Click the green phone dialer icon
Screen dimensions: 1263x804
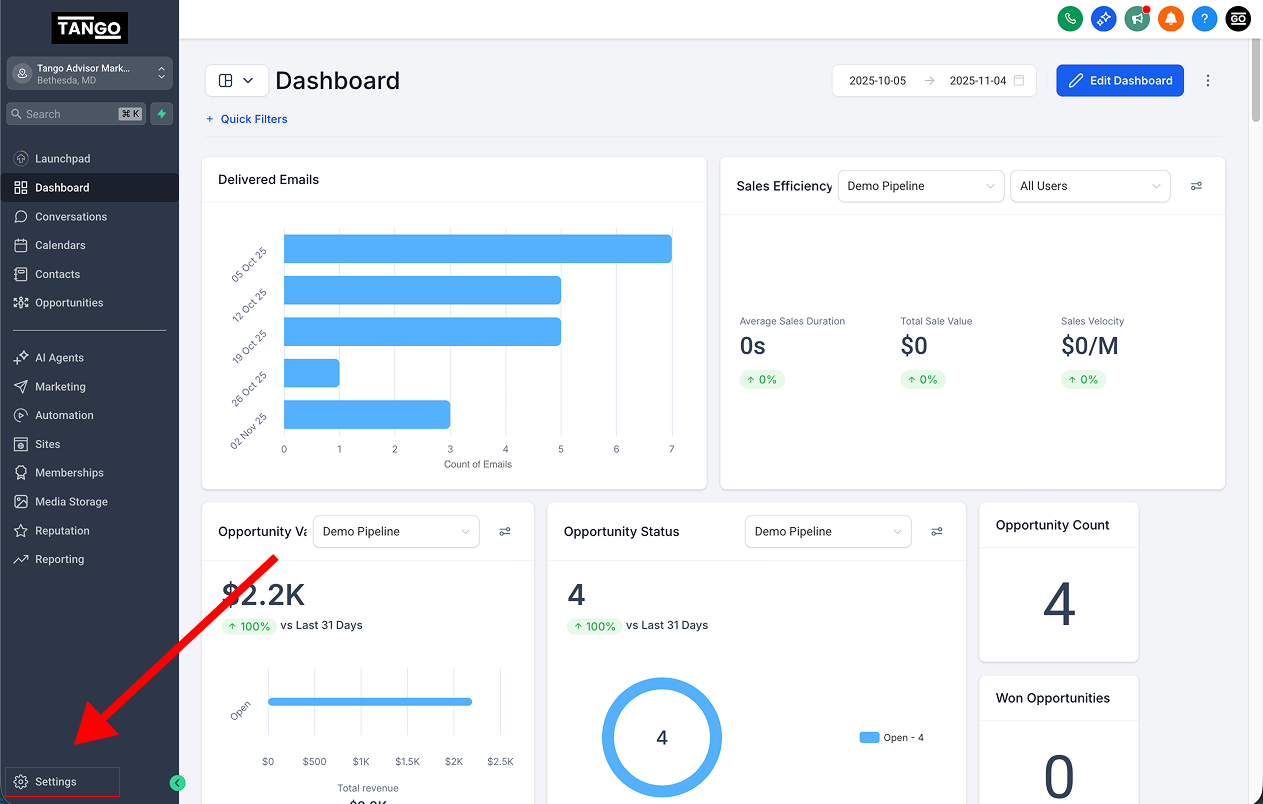click(1070, 18)
